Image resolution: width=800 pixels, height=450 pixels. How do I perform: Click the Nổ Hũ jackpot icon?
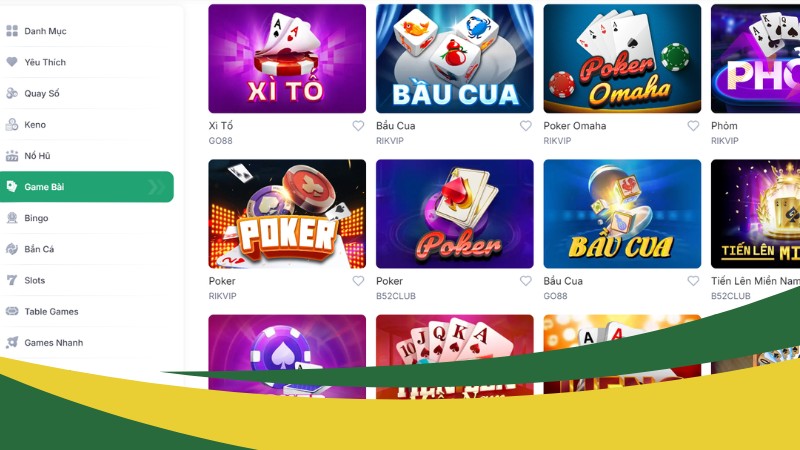point(12,156)
